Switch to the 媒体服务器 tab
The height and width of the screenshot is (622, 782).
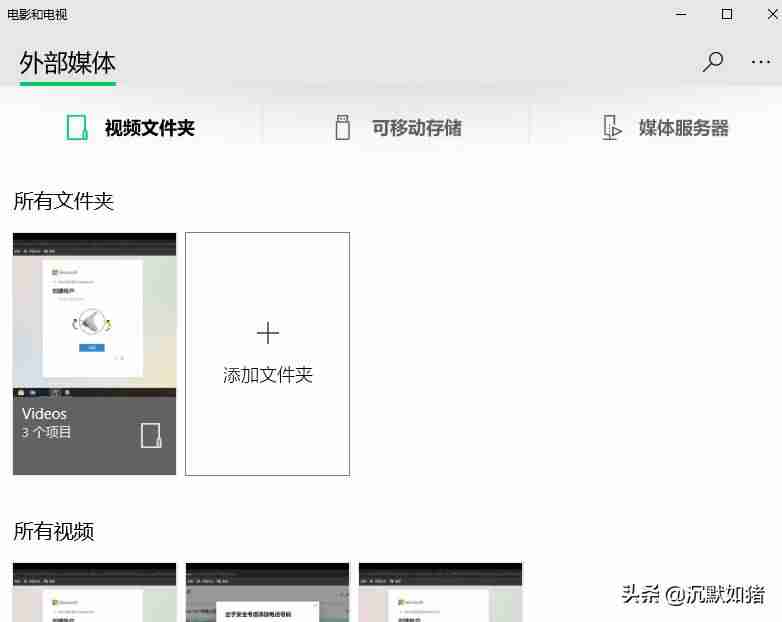point(665,128)
